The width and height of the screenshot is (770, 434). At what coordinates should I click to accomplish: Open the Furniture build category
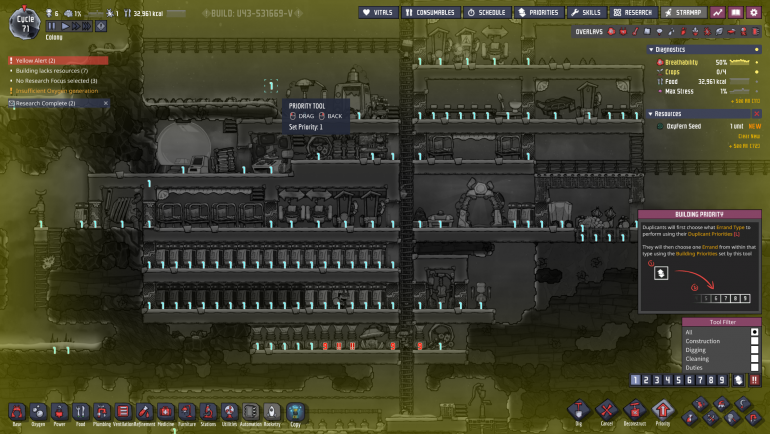(187, 412)
